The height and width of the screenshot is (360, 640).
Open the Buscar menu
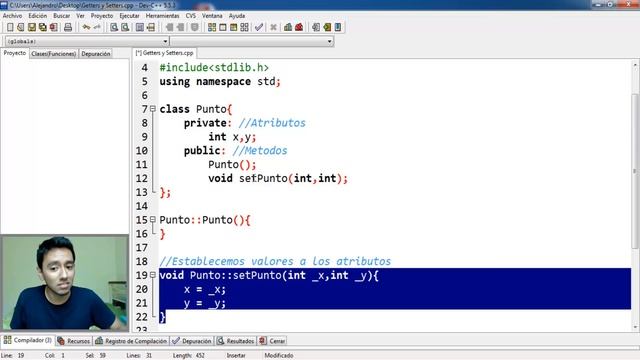[62, 16]
